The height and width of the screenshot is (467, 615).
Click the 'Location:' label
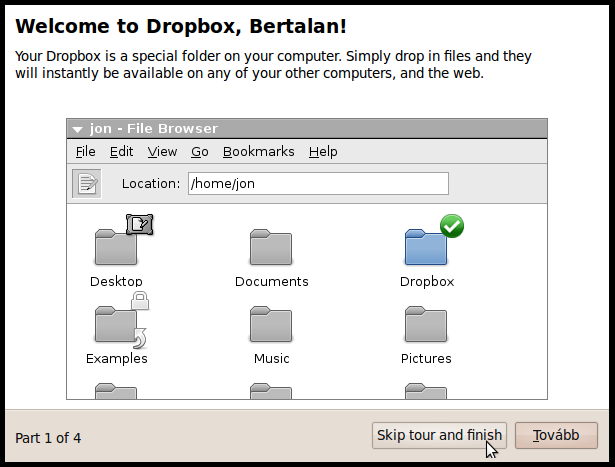(151, 184)
